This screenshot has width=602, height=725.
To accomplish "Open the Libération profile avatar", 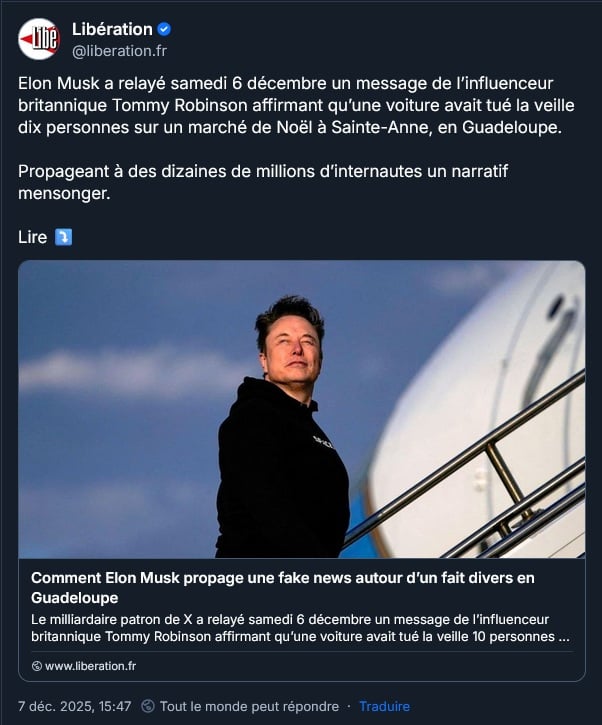I will 39,39.
